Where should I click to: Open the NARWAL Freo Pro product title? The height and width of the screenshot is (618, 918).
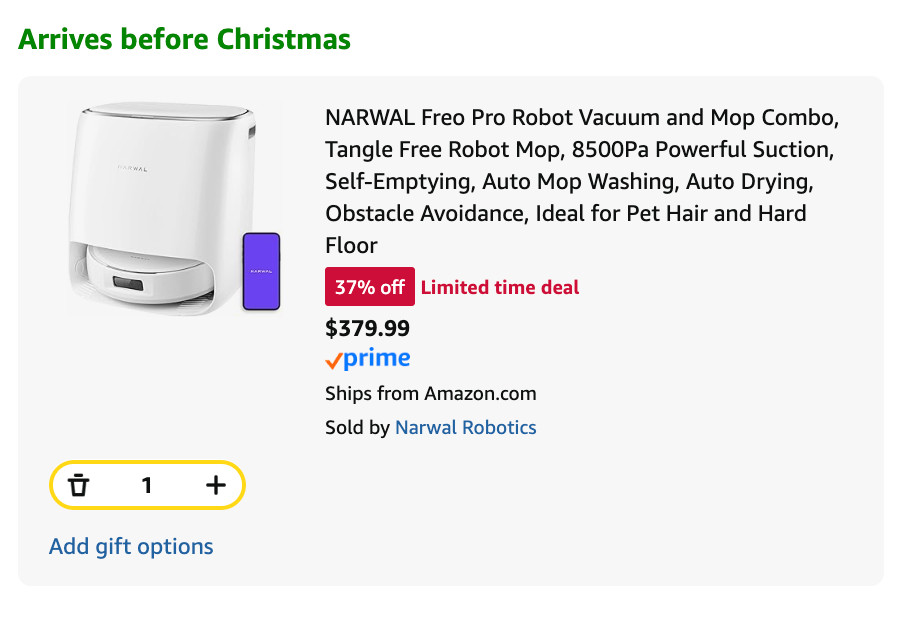tap(580, 180)
